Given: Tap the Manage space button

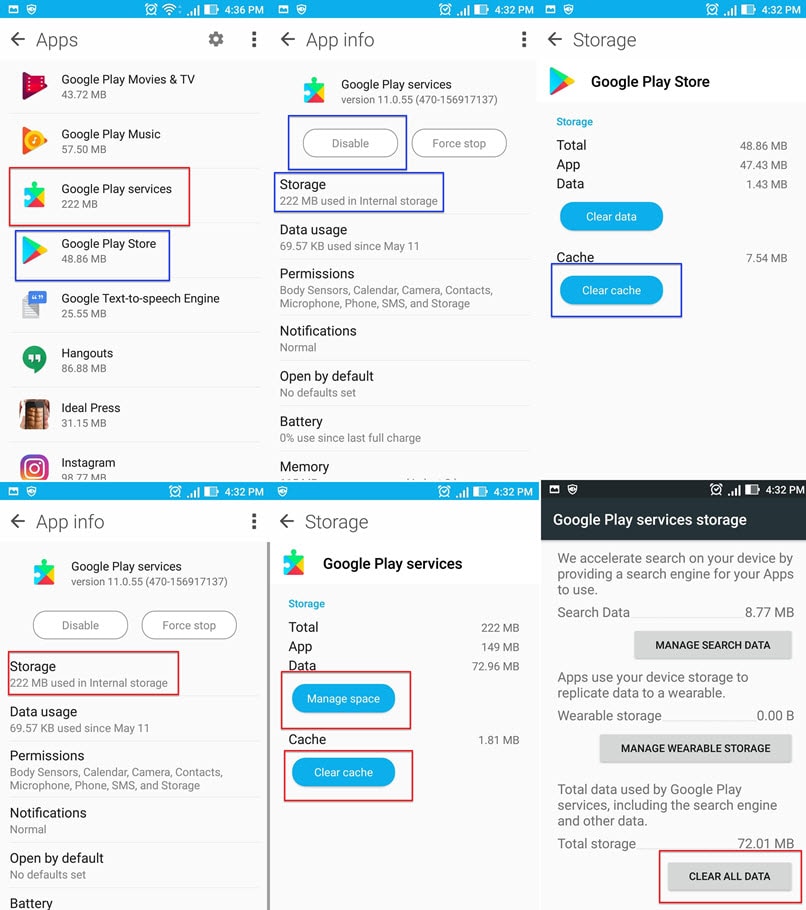Looking at the screenshot, I should [x=344, y=699].
